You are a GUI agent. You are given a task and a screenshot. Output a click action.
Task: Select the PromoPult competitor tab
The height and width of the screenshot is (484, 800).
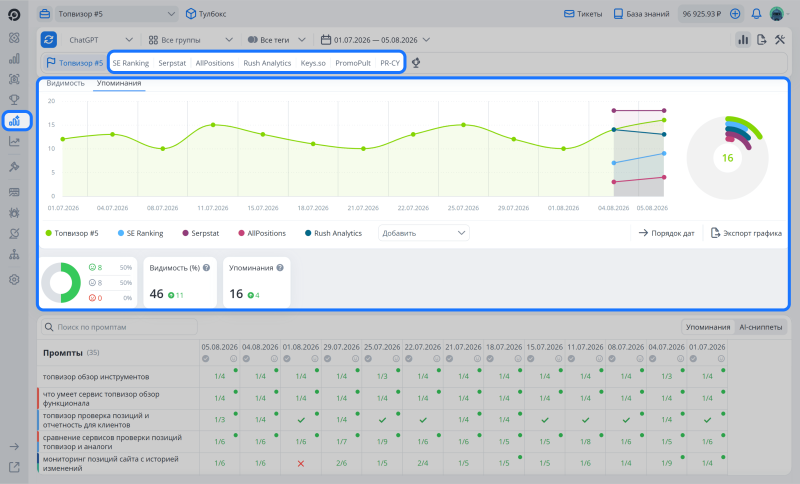[353, 63]
